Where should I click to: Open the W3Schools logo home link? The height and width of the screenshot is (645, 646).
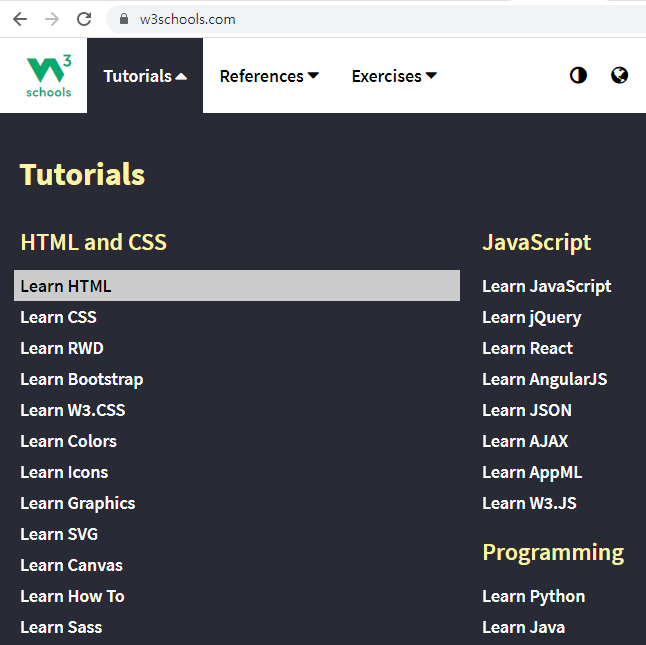coord(49,76)
